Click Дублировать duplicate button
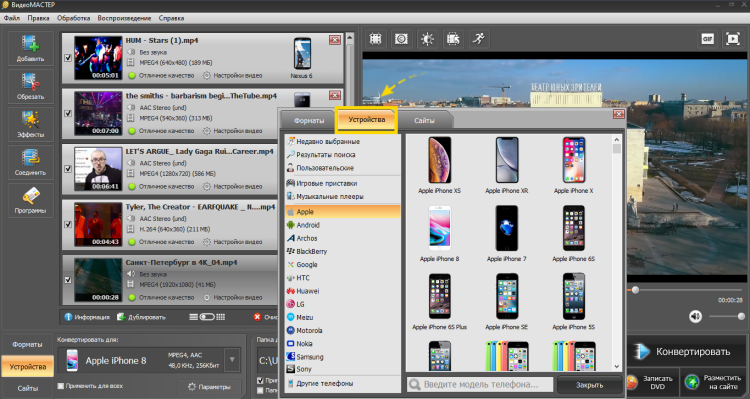 click(x=142, y=317)
